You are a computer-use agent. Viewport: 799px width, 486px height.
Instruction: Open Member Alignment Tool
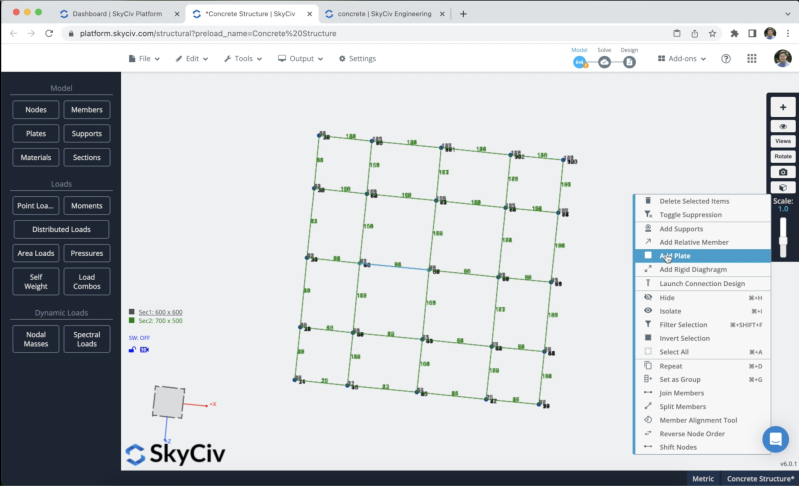click(703, 420)
